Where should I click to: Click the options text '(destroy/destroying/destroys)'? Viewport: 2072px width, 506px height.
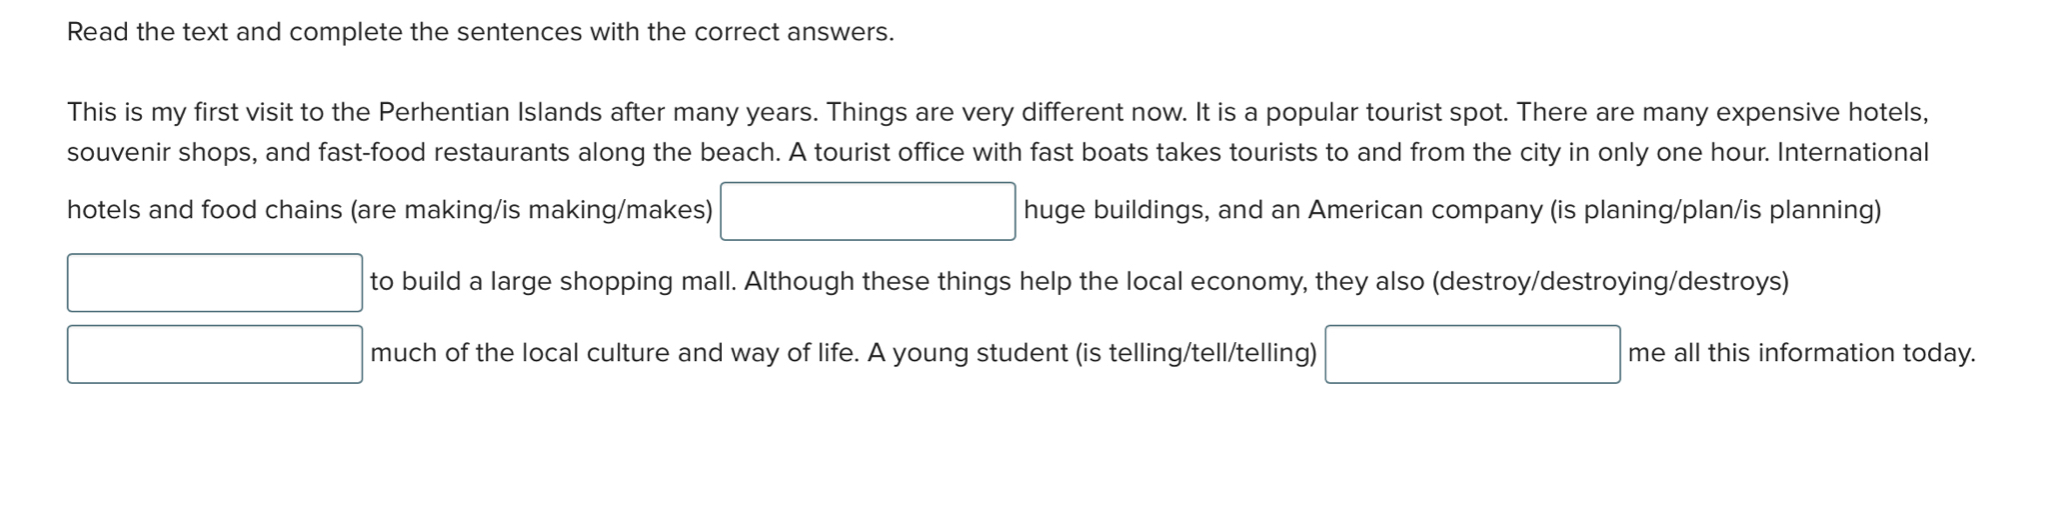pos(1611,281)
